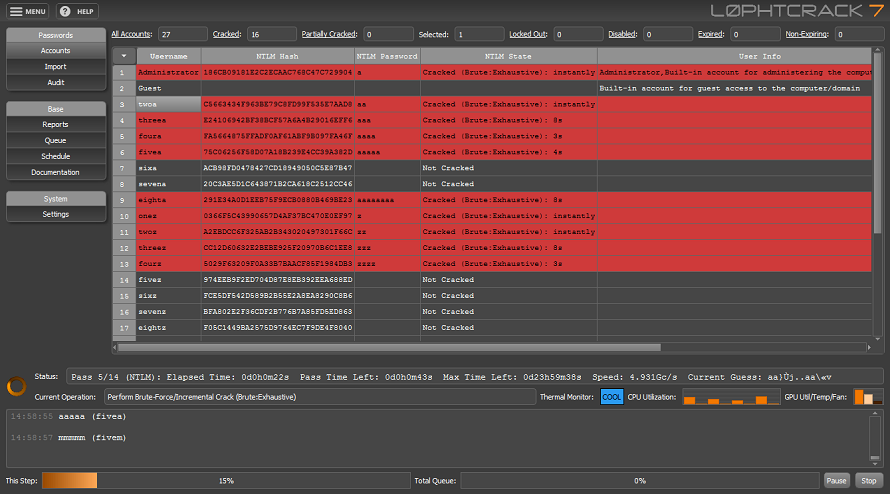Screen dimensions: 890x494
Task: Select the Base section header
Action: click(56, 109)
